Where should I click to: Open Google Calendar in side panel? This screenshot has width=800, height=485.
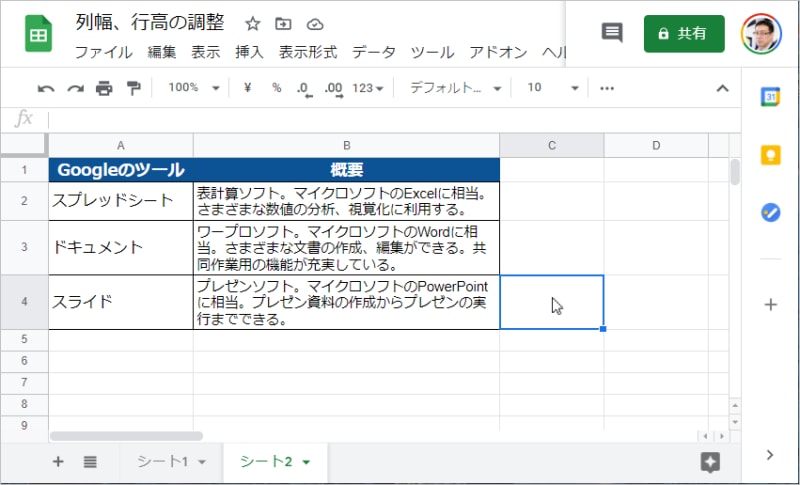pos(770,97)
